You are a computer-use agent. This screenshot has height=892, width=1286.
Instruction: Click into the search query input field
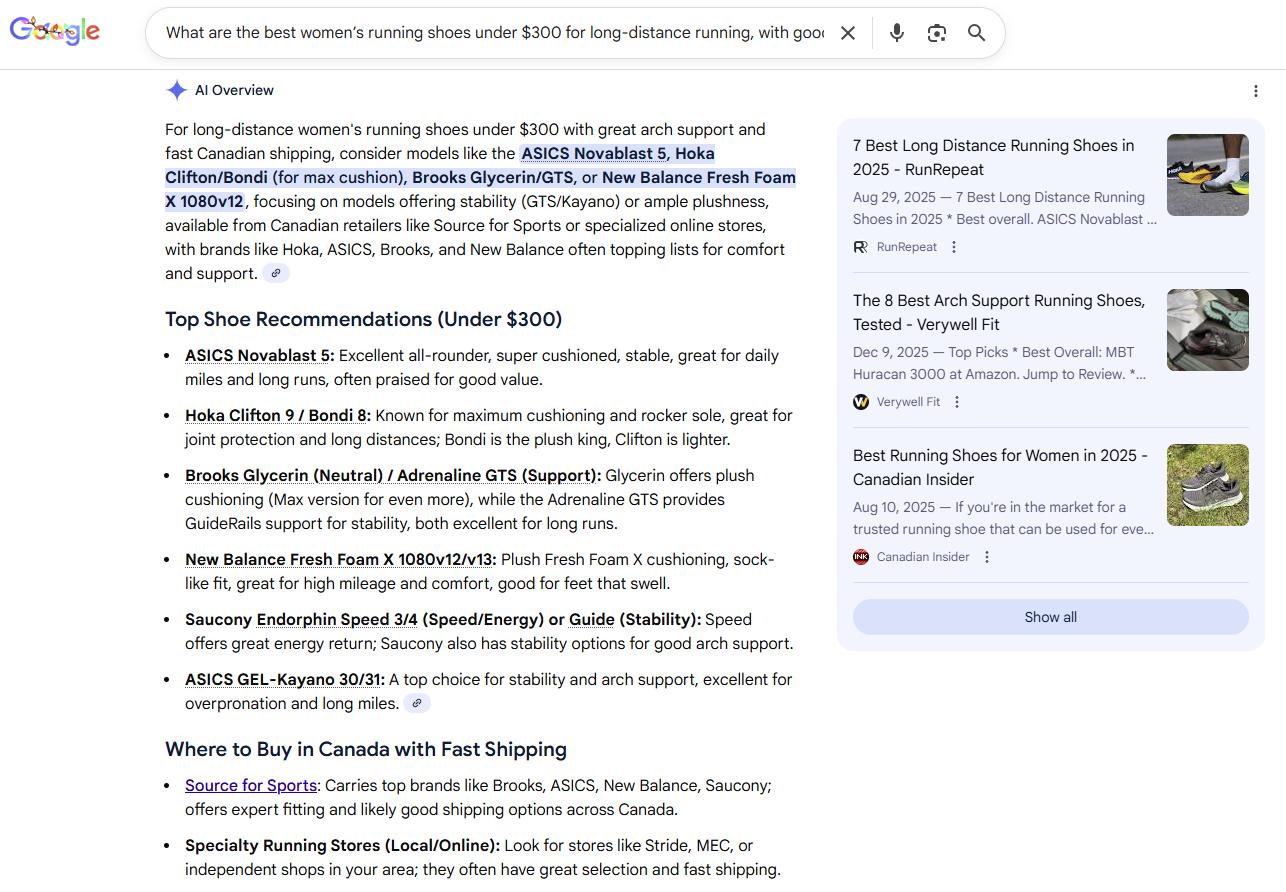click(x=494, y=33)
